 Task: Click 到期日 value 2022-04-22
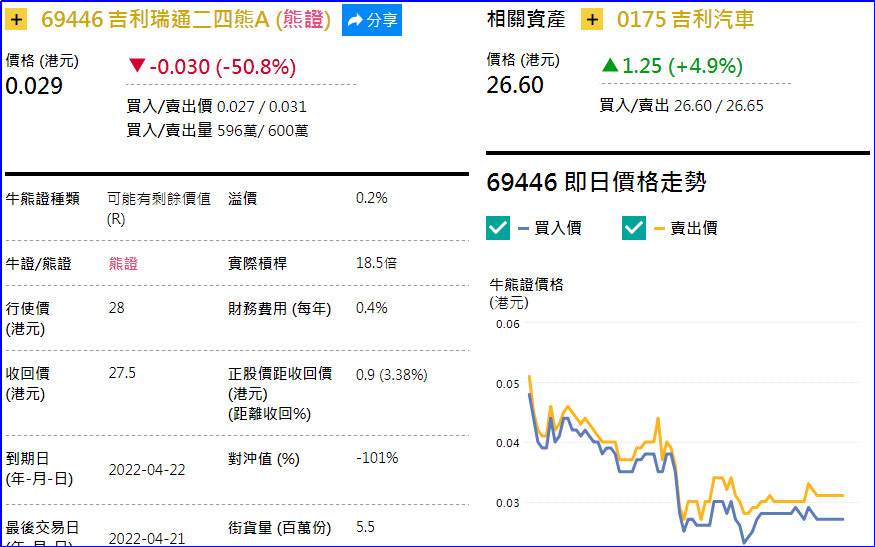pyautogui.click(x=147, y=470)
